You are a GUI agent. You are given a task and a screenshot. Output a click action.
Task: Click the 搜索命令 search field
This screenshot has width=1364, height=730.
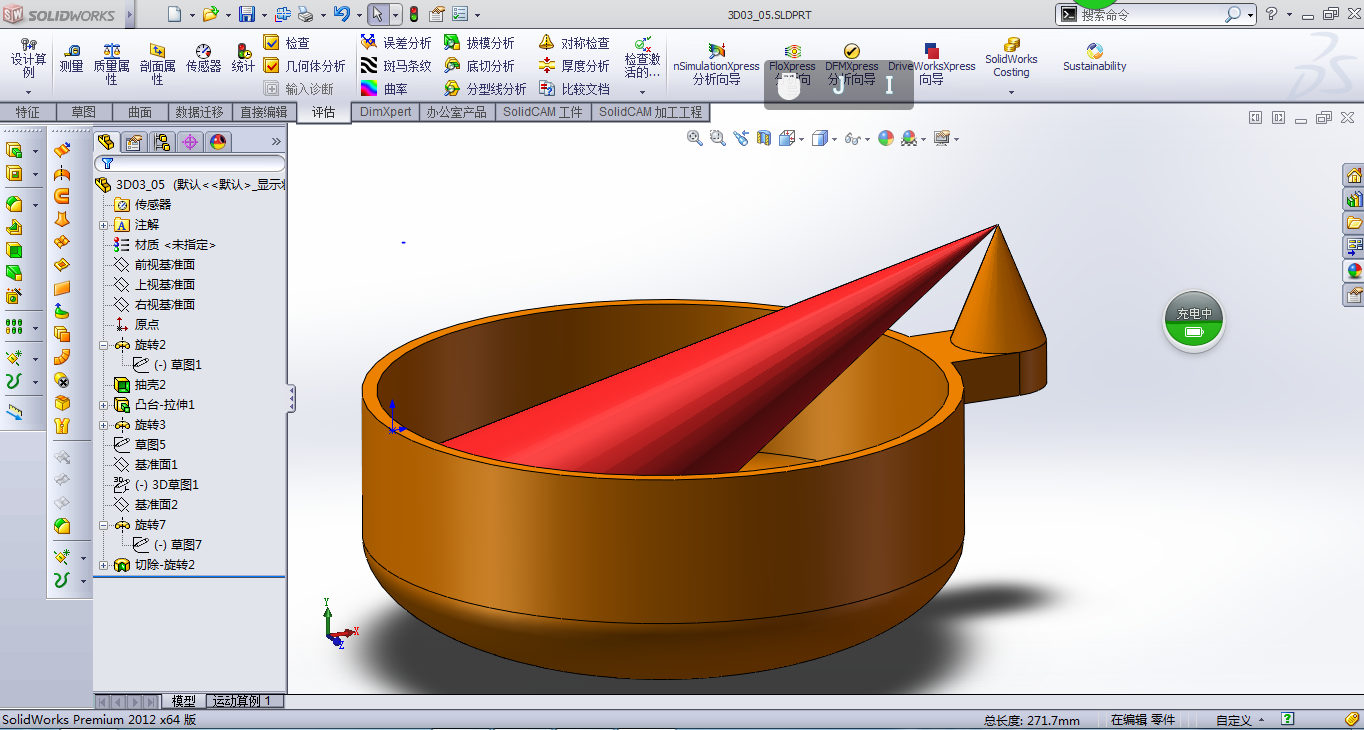click(x=1150, y=14)
